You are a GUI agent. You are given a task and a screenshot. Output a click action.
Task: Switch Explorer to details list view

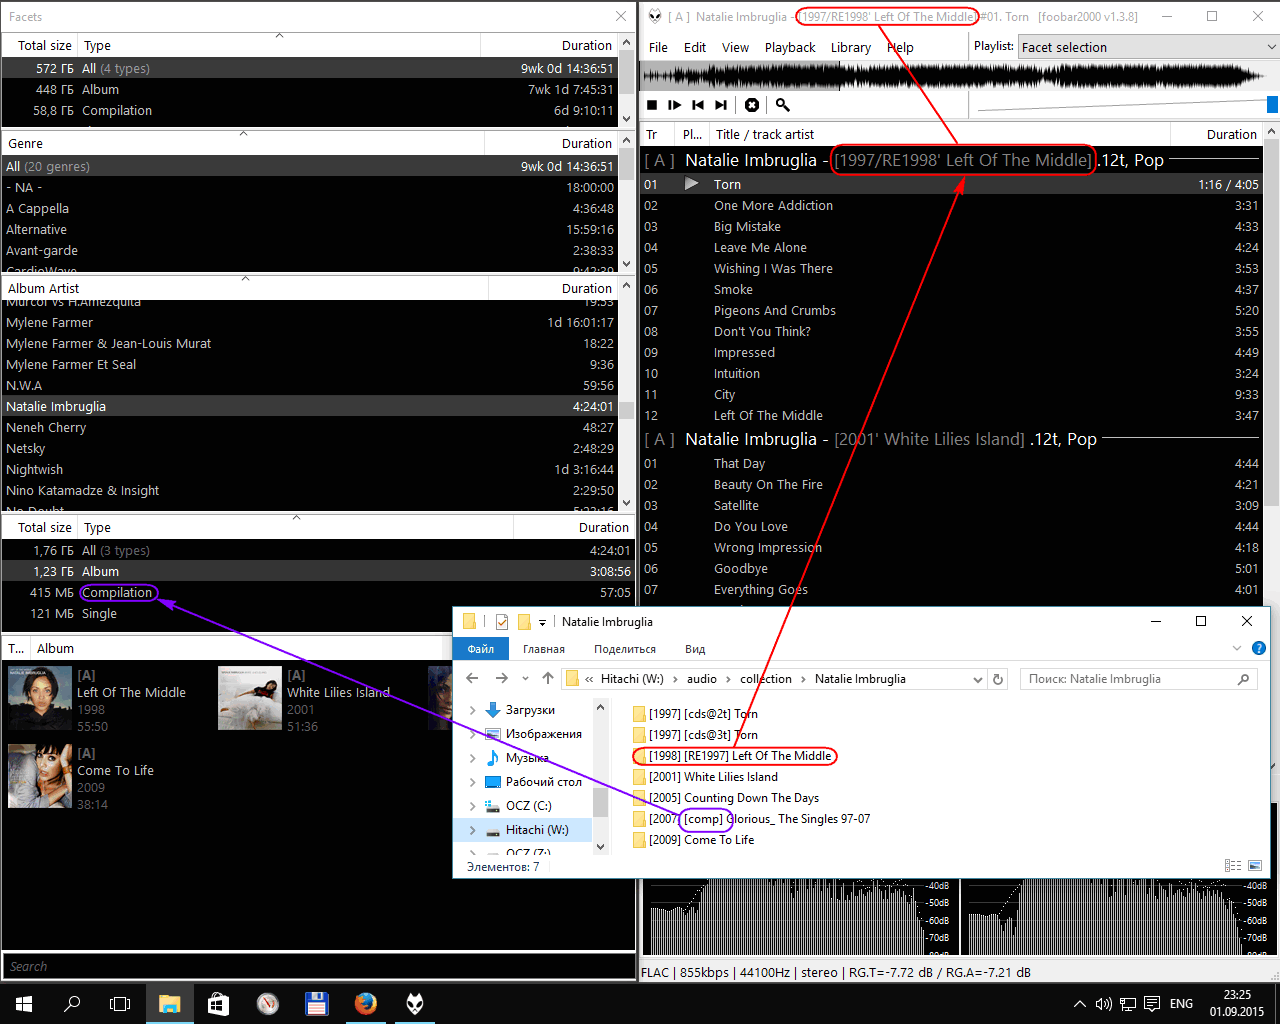(1233, 866)
